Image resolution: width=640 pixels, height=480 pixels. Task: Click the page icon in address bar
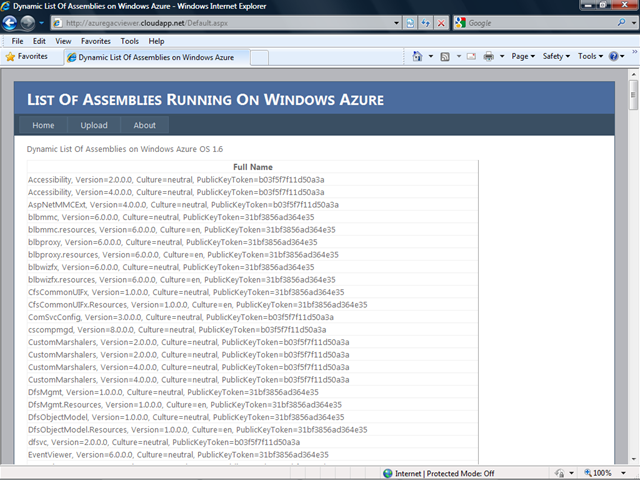point(58,23)
